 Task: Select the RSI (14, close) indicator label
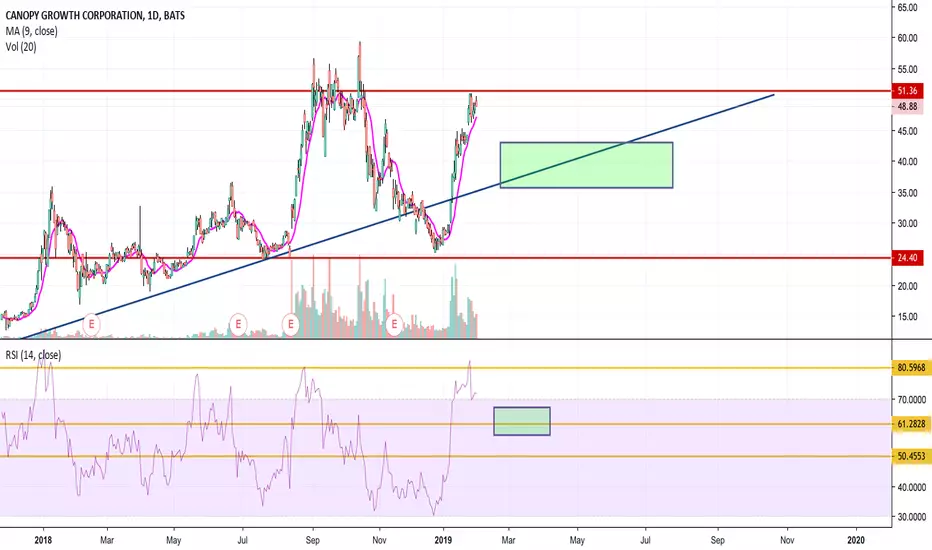[x=33, y=355]
